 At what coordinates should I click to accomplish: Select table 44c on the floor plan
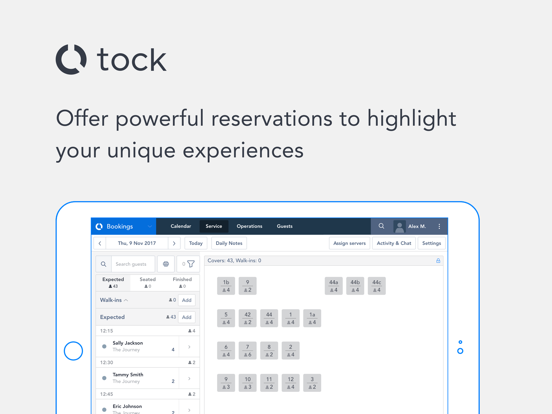[x=377, y=286]
